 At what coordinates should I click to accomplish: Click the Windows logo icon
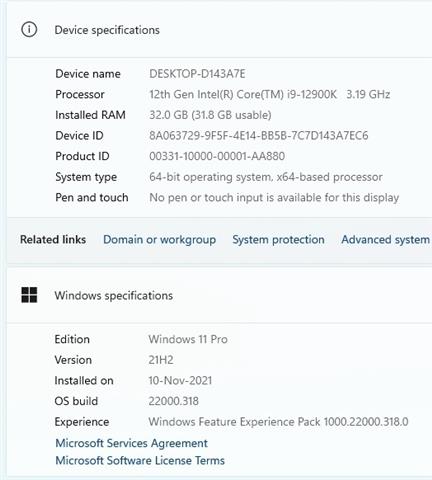coord(29,295)
